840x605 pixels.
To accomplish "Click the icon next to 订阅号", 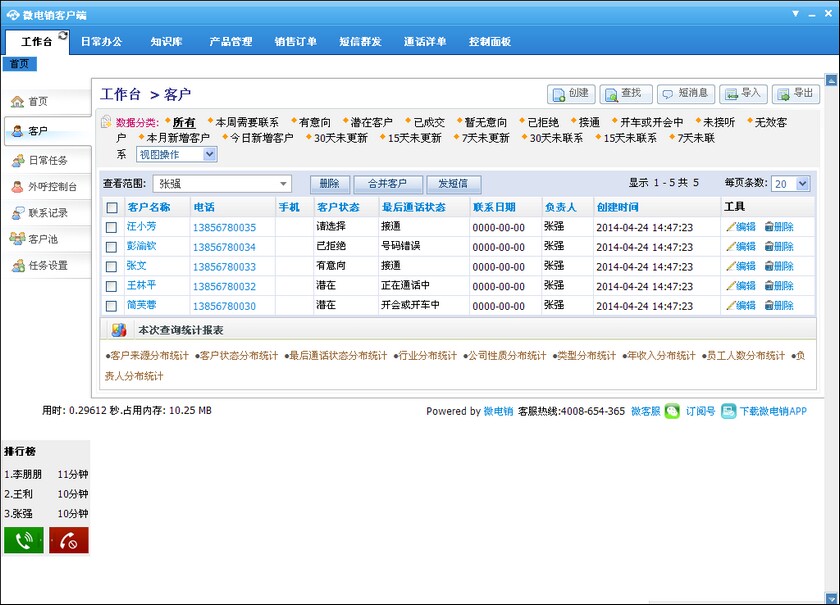I will click(x=729, y=411).
